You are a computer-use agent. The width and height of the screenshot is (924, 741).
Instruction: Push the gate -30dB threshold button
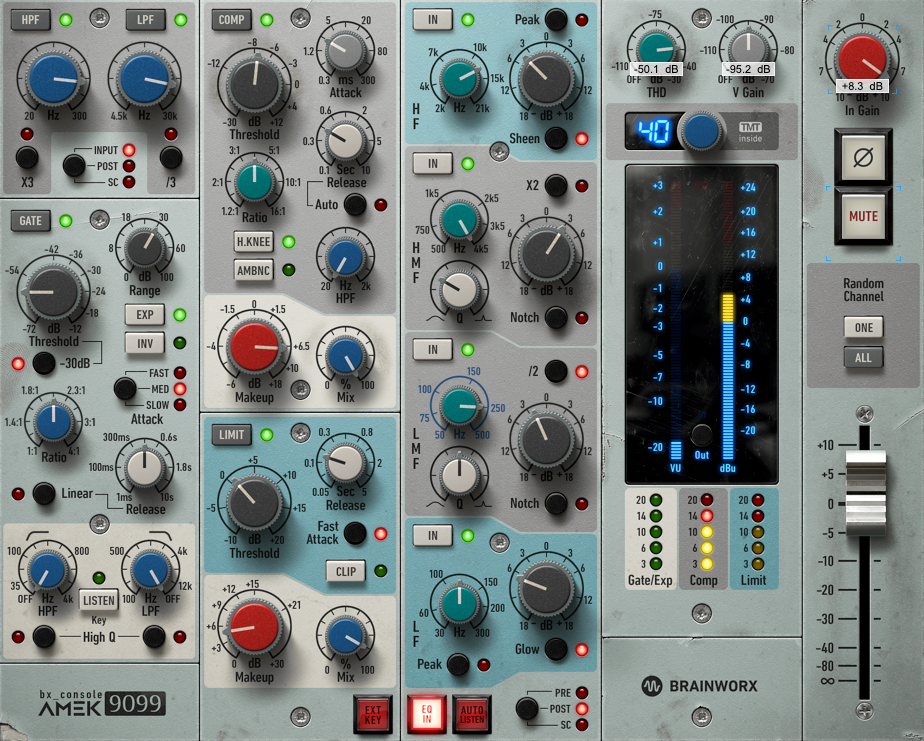pos(44,363)
